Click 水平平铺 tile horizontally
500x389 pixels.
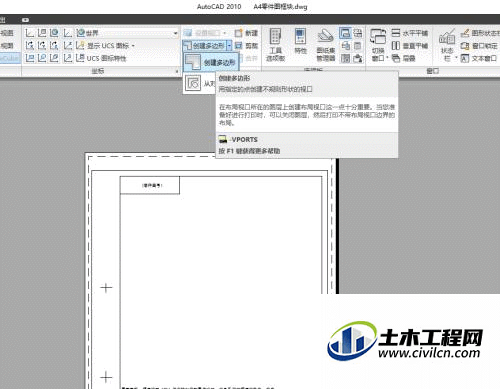[410, 33]
